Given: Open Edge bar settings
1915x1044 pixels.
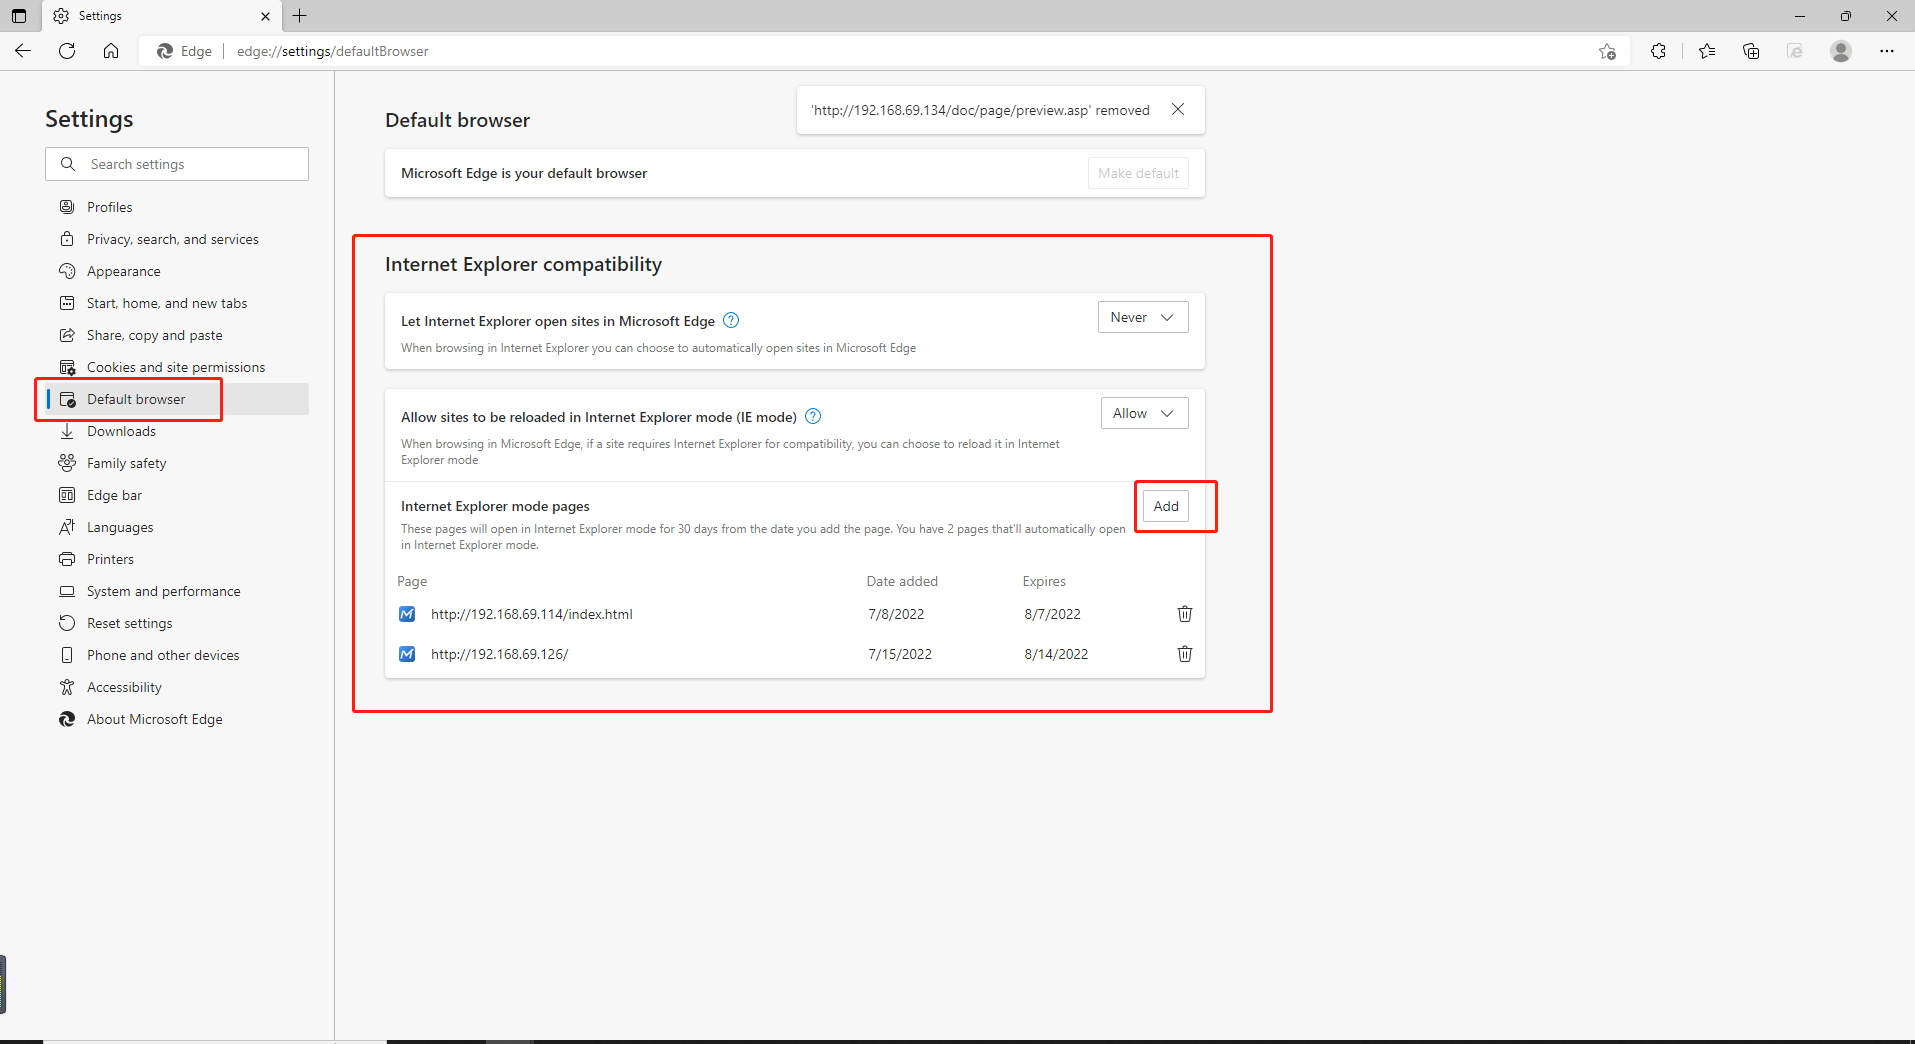Looking at the screenshot, I should coord(178,495).
